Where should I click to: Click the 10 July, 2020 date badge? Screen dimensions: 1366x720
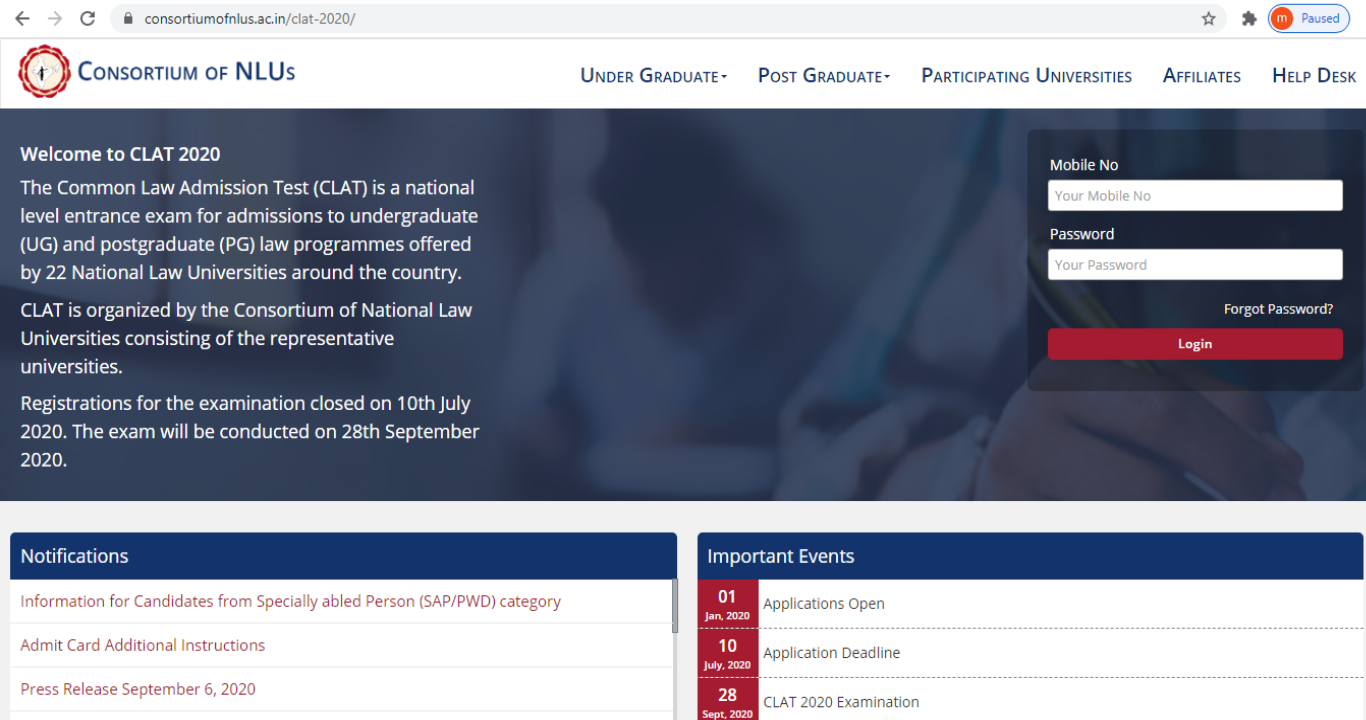coord(728,653)
